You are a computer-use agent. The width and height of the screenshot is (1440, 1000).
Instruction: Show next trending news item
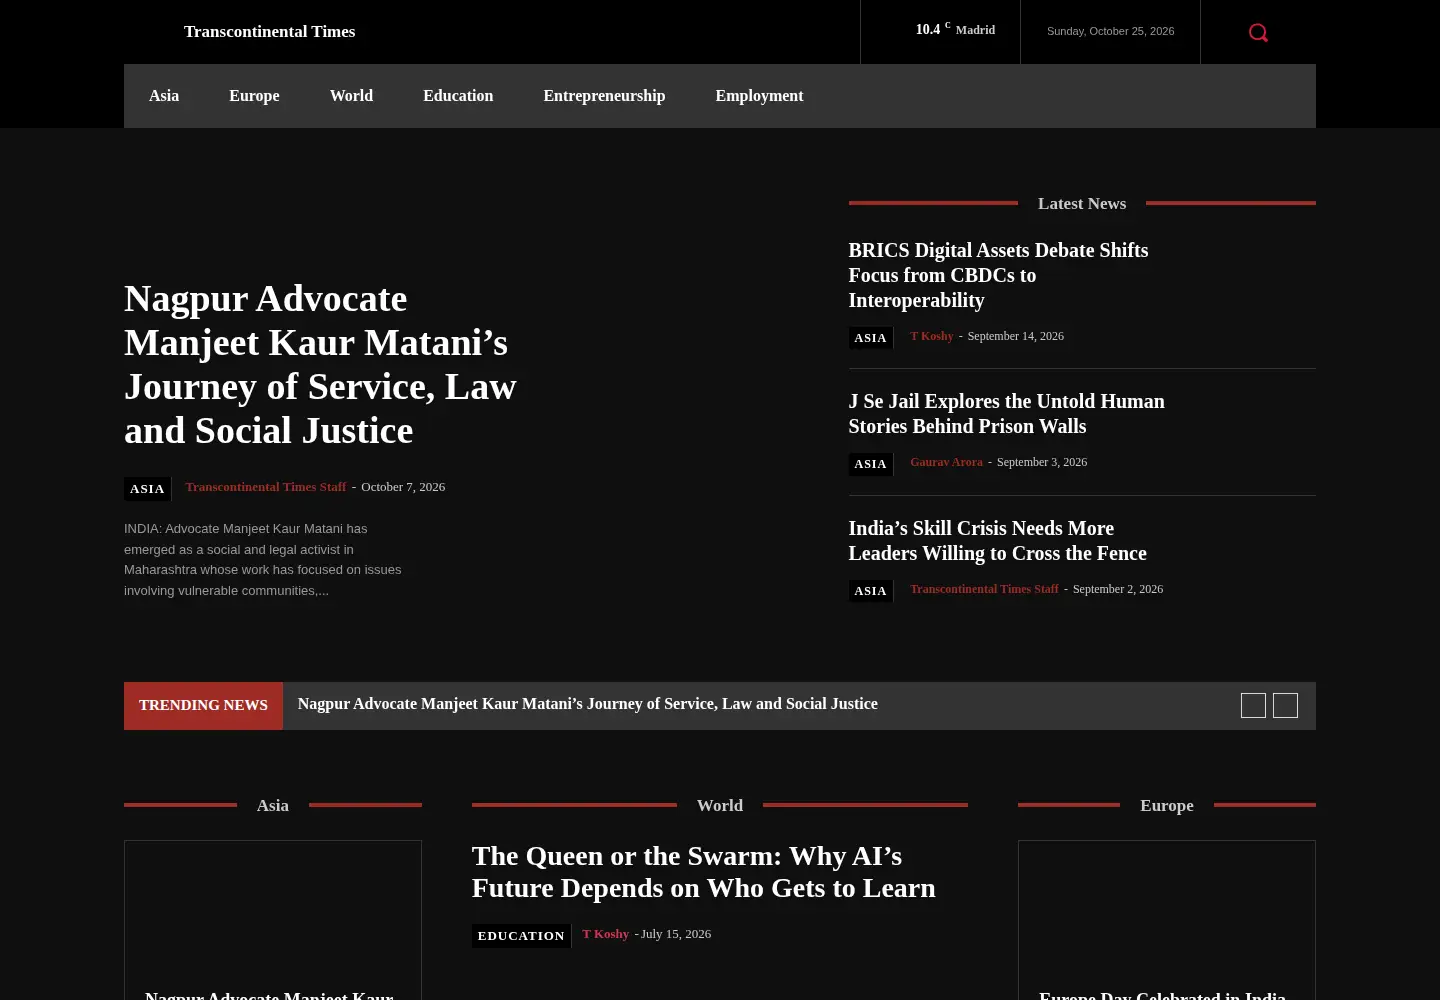tap(1285, 705)
